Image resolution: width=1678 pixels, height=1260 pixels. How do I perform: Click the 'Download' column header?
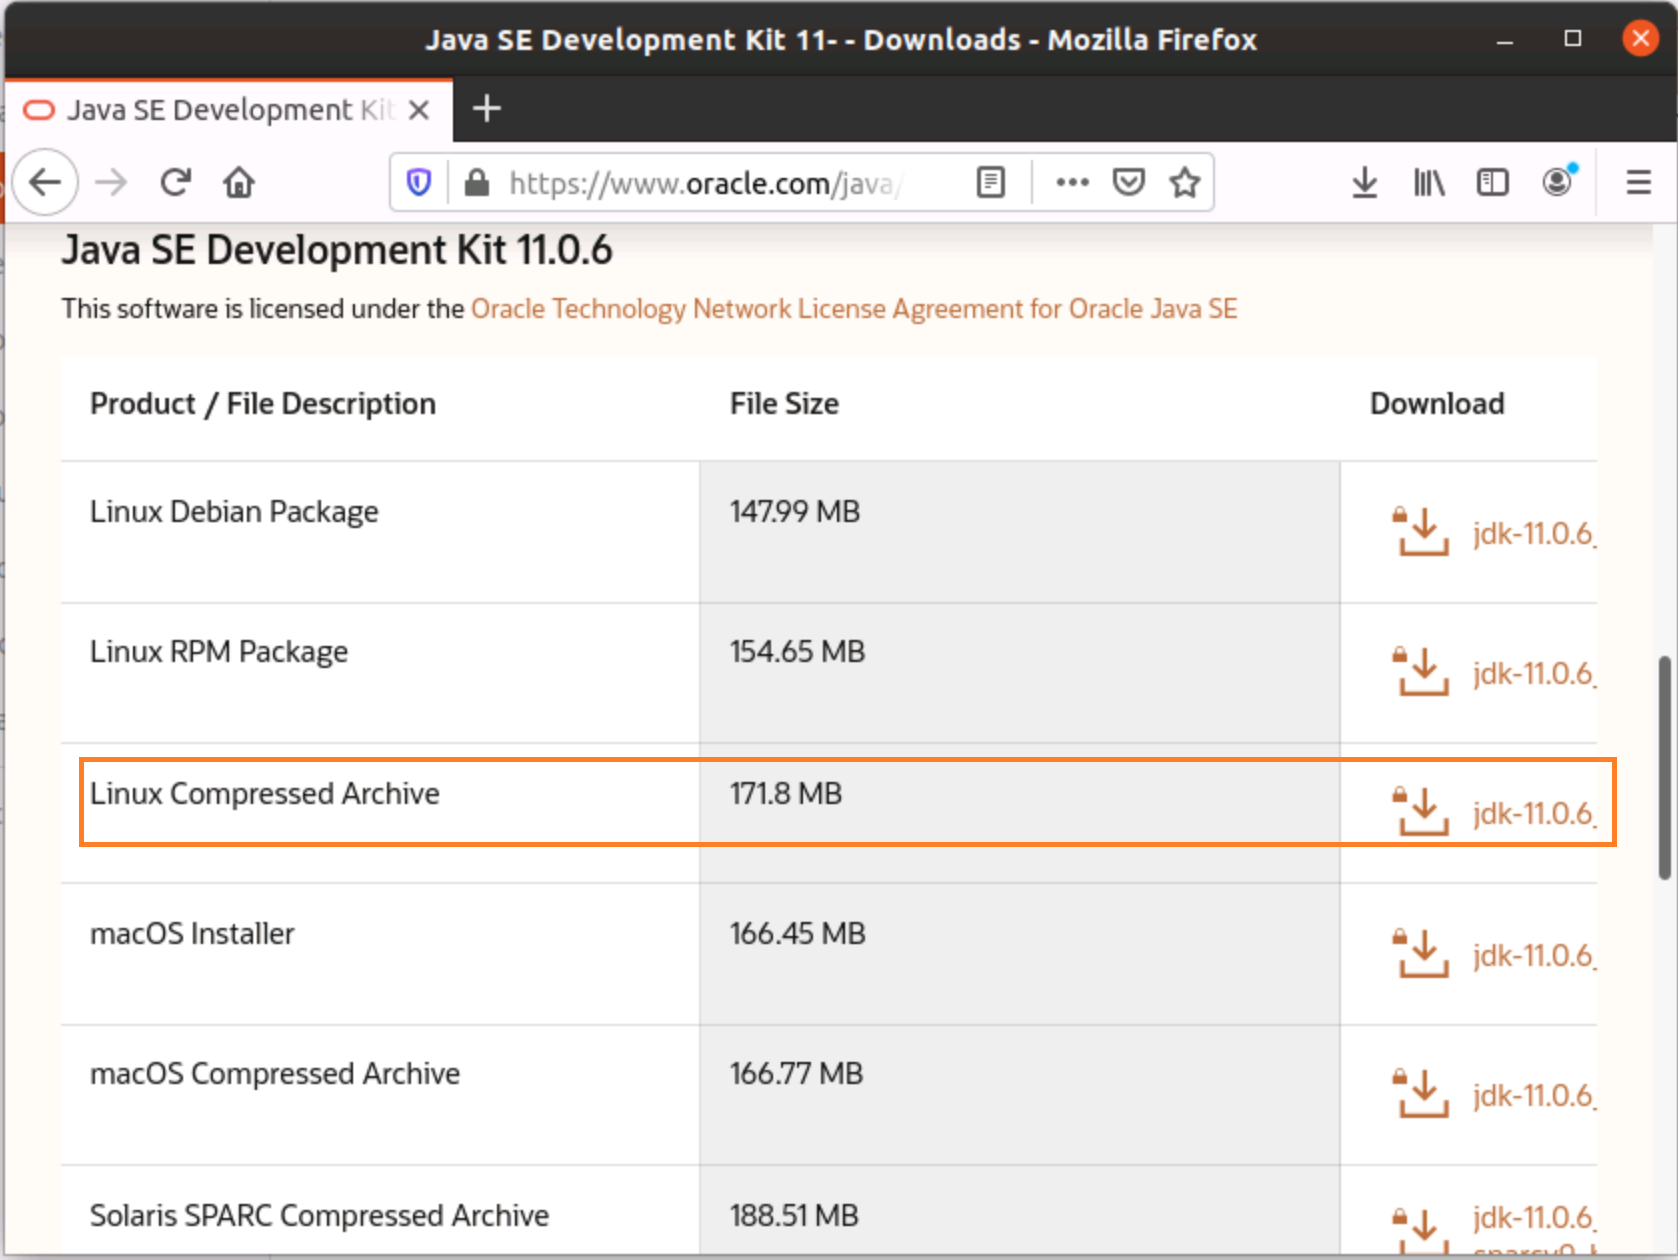[x=1437, y=403]
